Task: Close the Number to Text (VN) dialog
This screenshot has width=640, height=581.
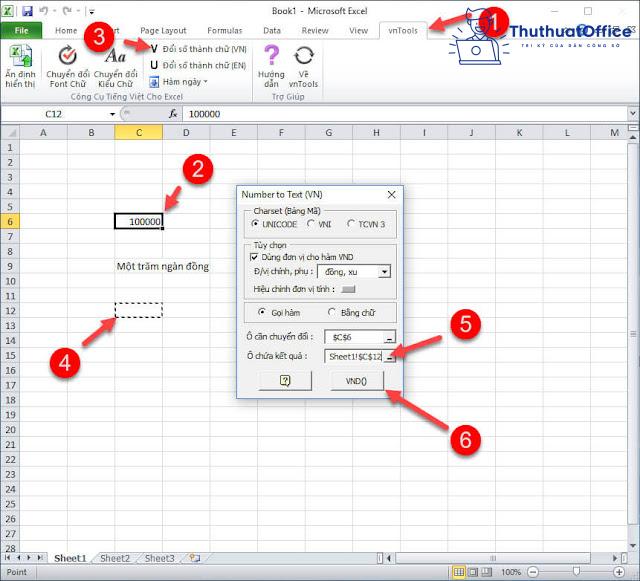Action: click(x=391, y=195)
